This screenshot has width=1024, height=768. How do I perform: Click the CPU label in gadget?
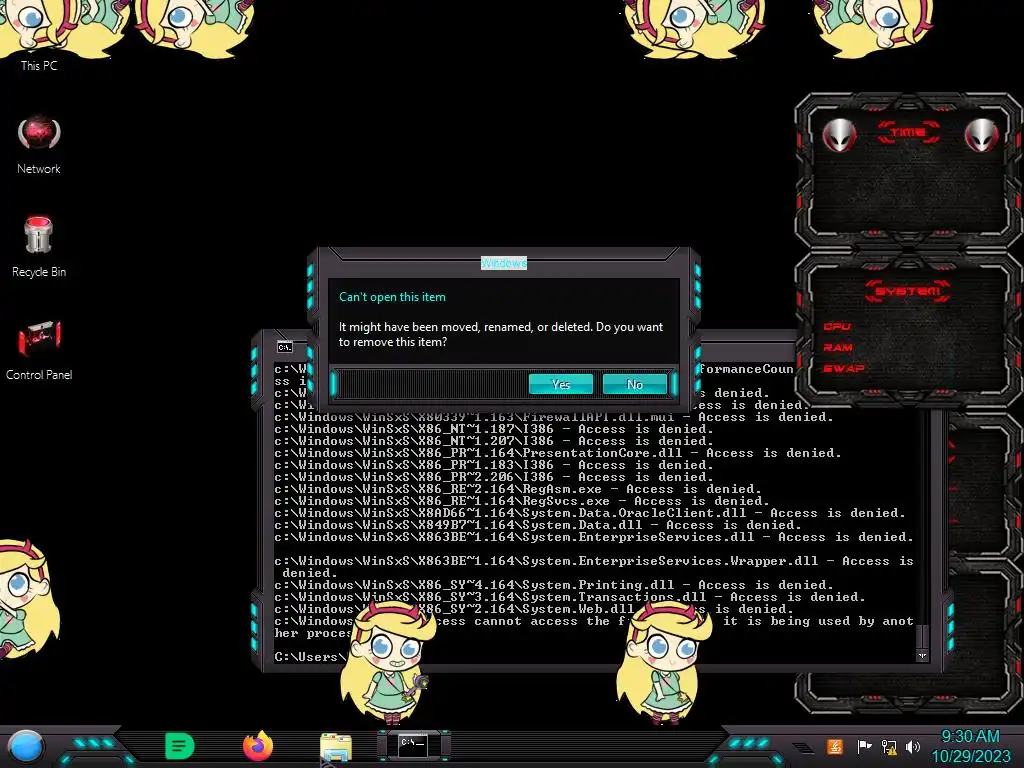tap(837, 327)
